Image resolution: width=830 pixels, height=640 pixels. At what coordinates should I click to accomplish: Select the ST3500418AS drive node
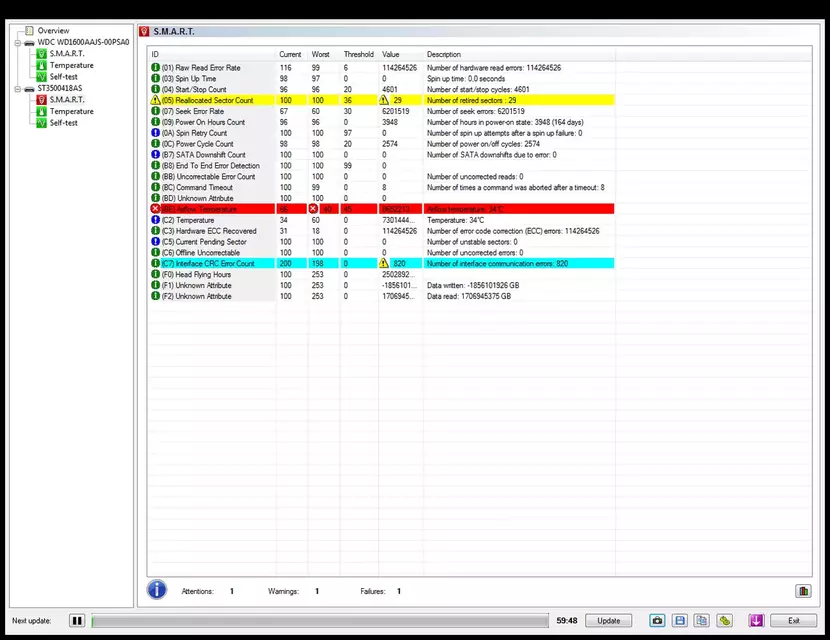tap(60, 88)
